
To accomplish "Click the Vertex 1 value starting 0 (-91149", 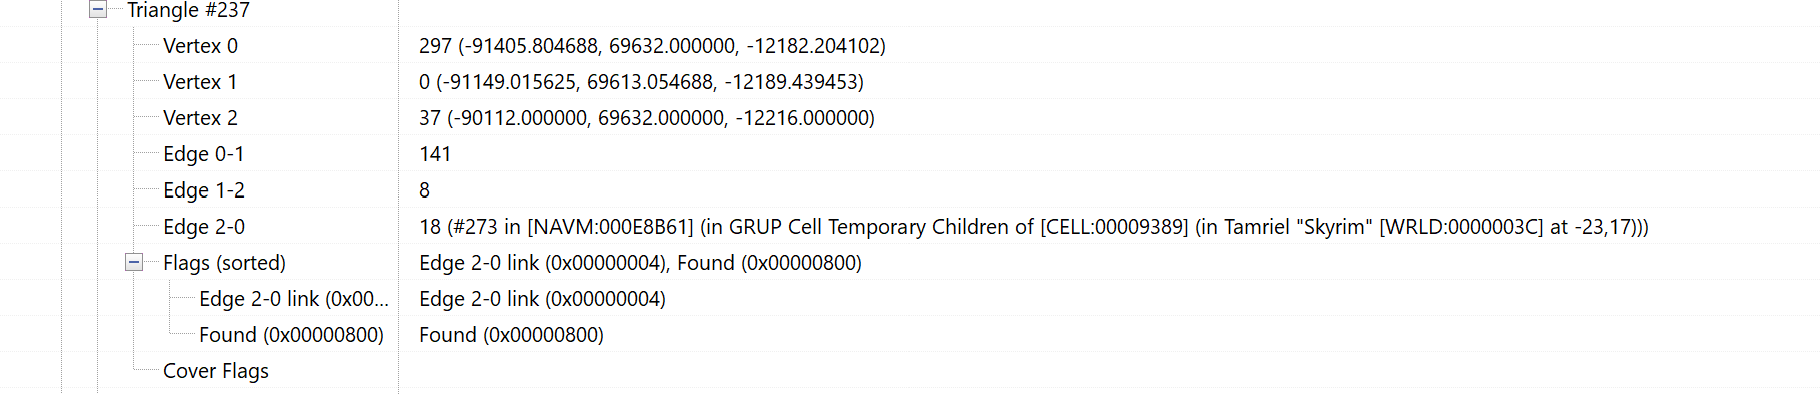I will coord(641,82).
